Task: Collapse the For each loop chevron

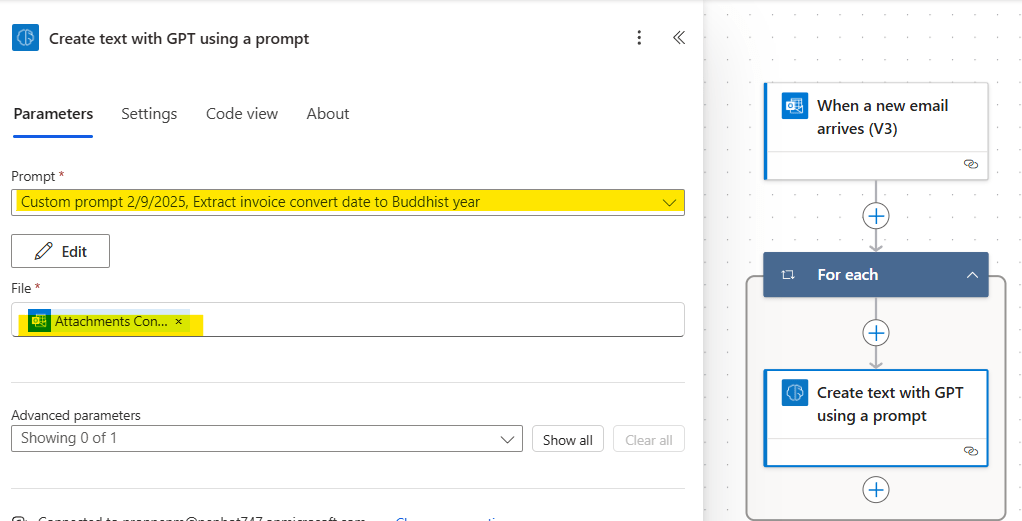Action: point(971,275)
